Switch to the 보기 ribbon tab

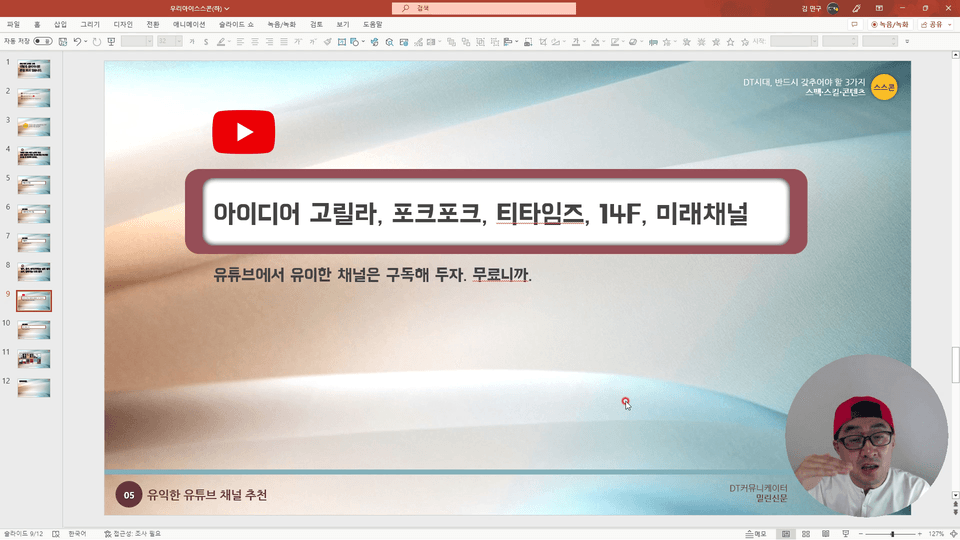click(x=343, y=24)
